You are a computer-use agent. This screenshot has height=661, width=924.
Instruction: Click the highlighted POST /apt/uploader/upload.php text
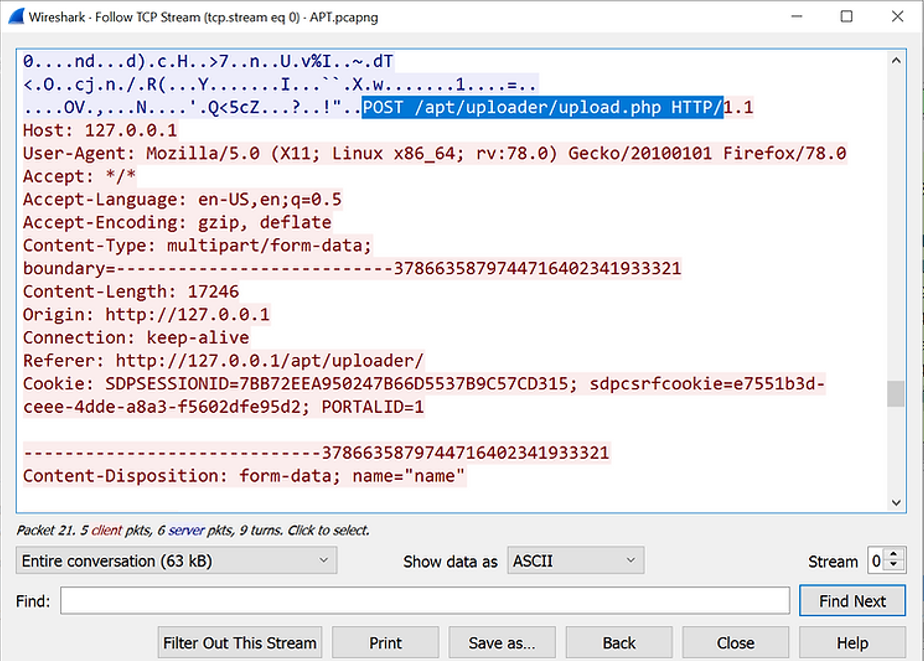tap(542, 108)
